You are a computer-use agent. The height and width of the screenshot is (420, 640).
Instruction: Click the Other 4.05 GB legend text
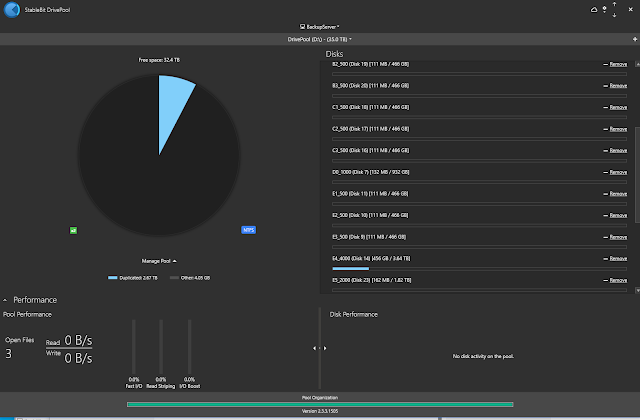tap(196, 278)
